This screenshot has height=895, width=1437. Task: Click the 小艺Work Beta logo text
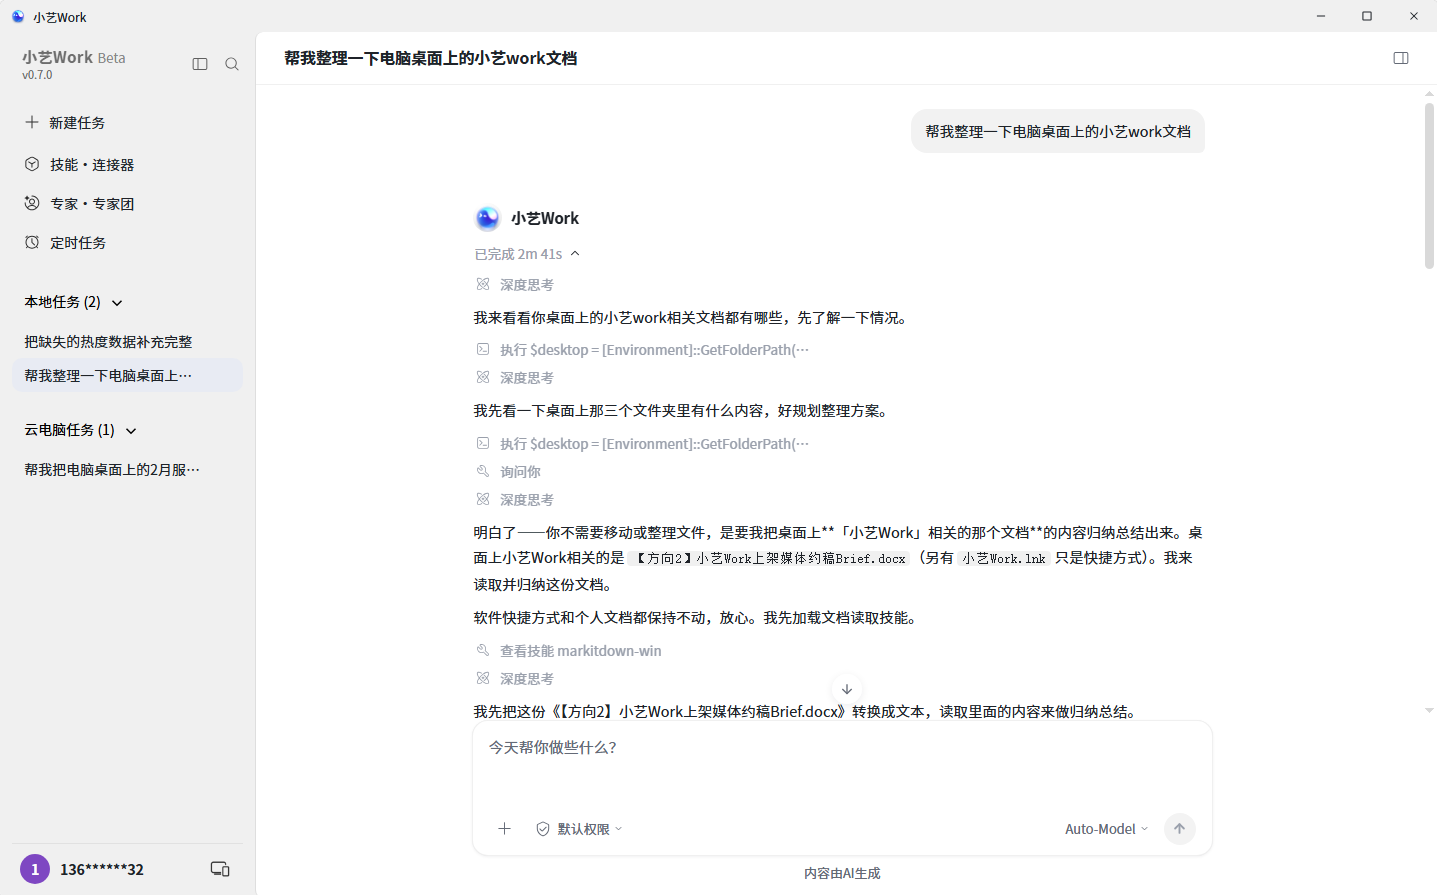coord(74,58)
